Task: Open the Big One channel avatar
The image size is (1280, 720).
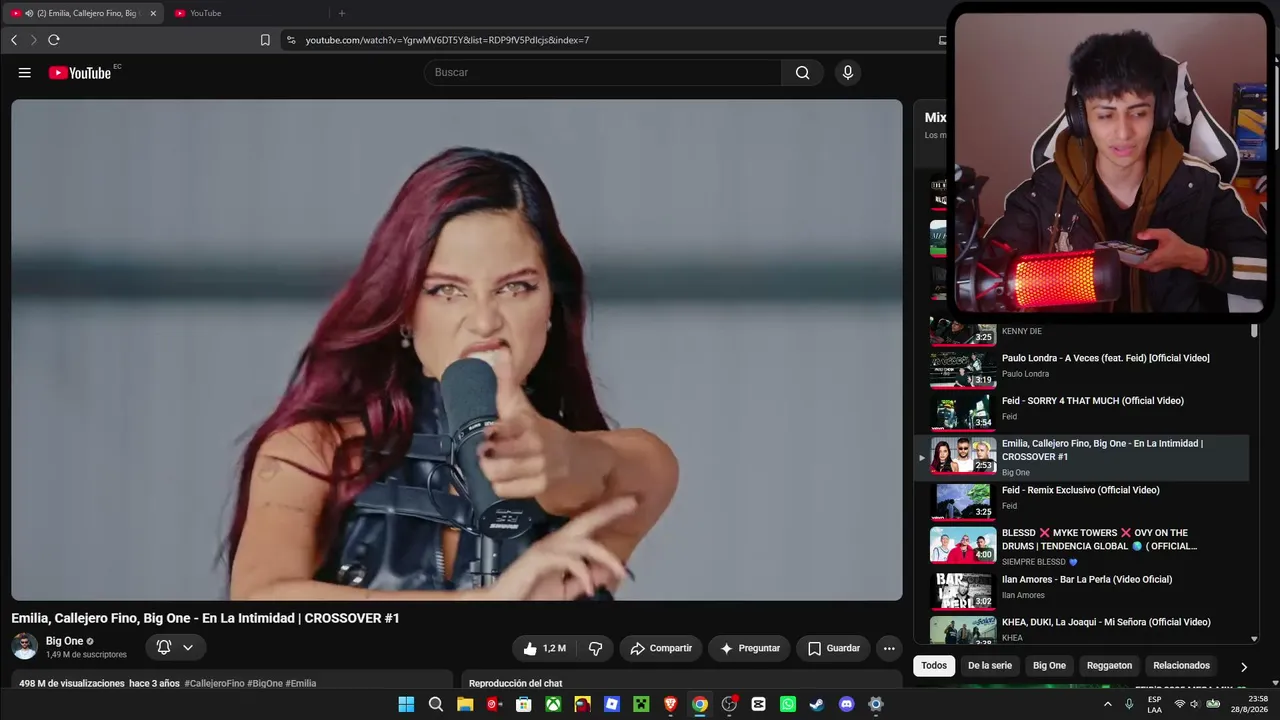Action: [25, 647]
